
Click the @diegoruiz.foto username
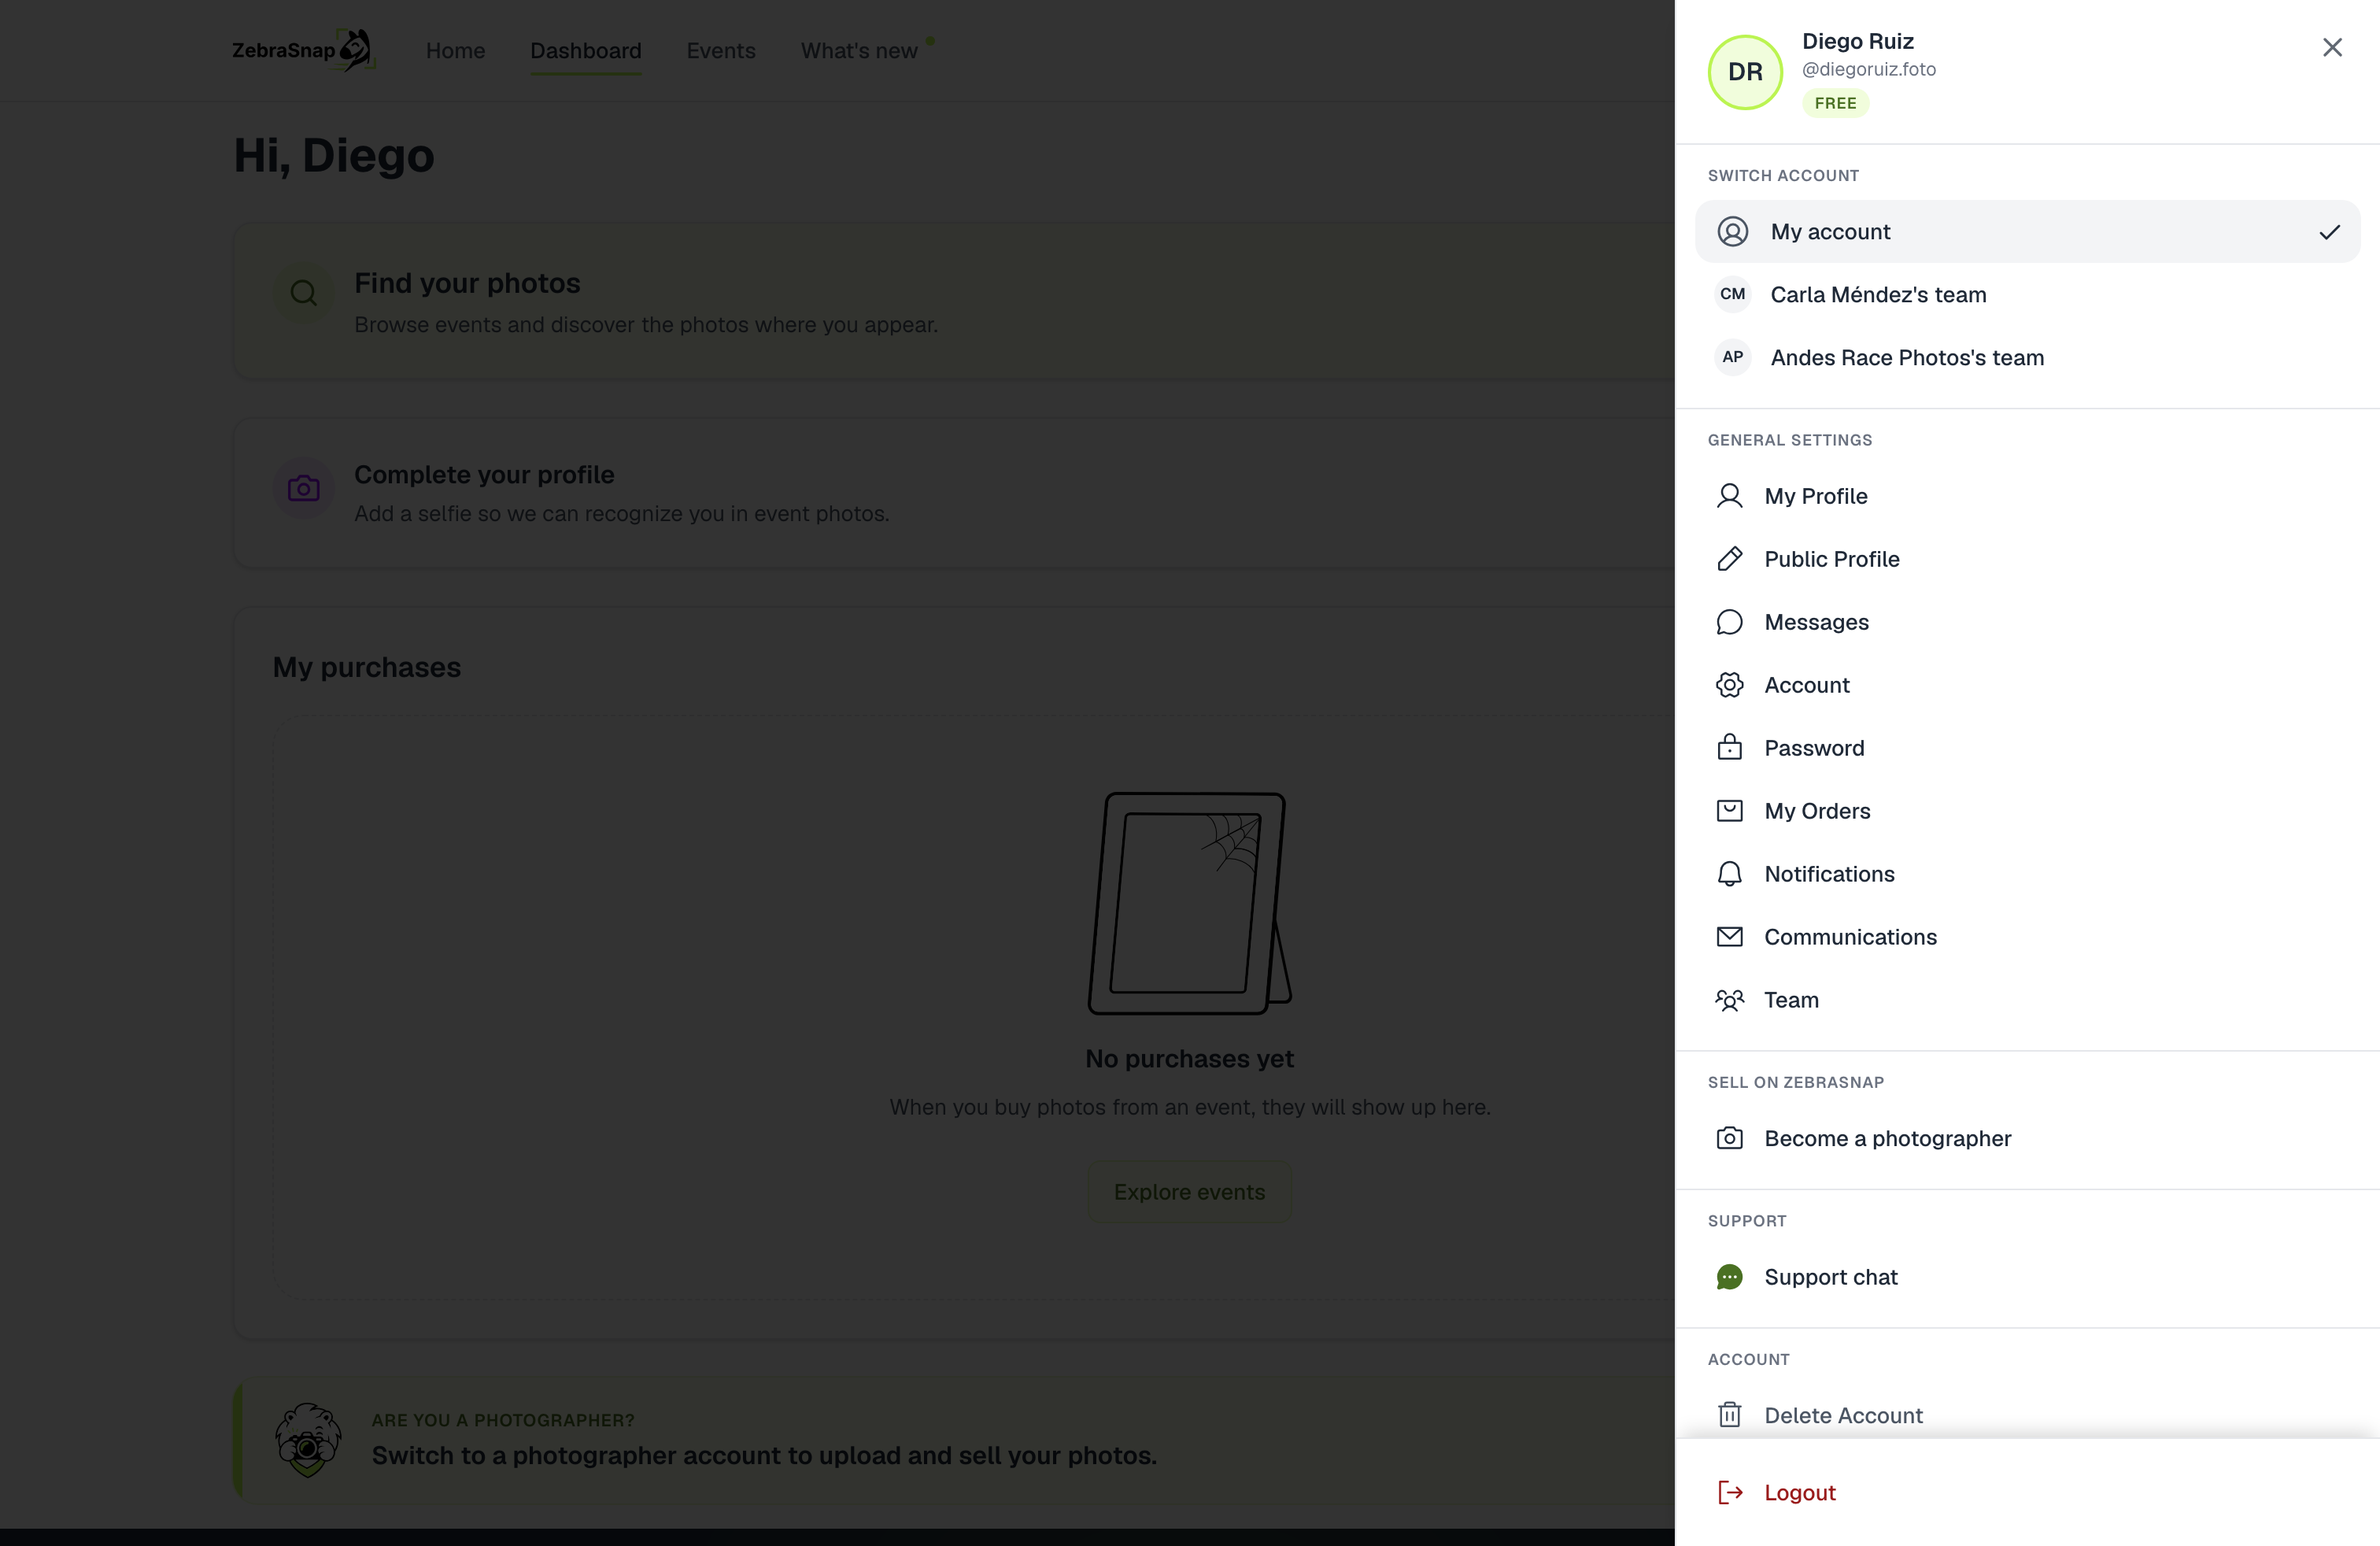pyautogui.click(x=1869, y=69)
